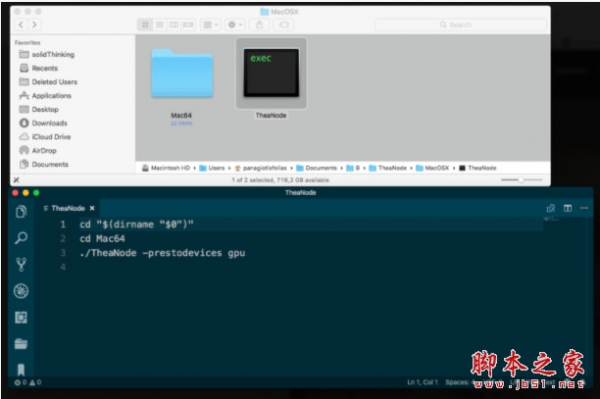Open Finder's group-by arrangement dropdown
The height and width of the screenshot is (399, 600).
click(x=210, y=25)
